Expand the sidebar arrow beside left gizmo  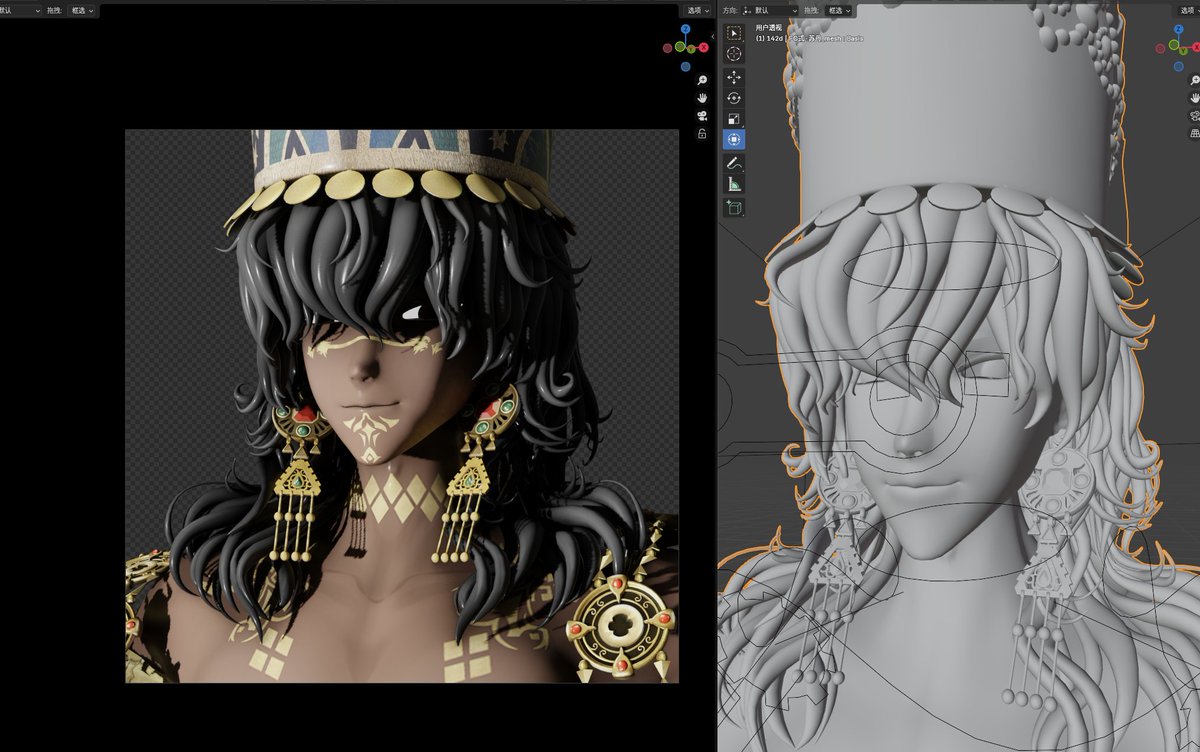pos(712,36)
